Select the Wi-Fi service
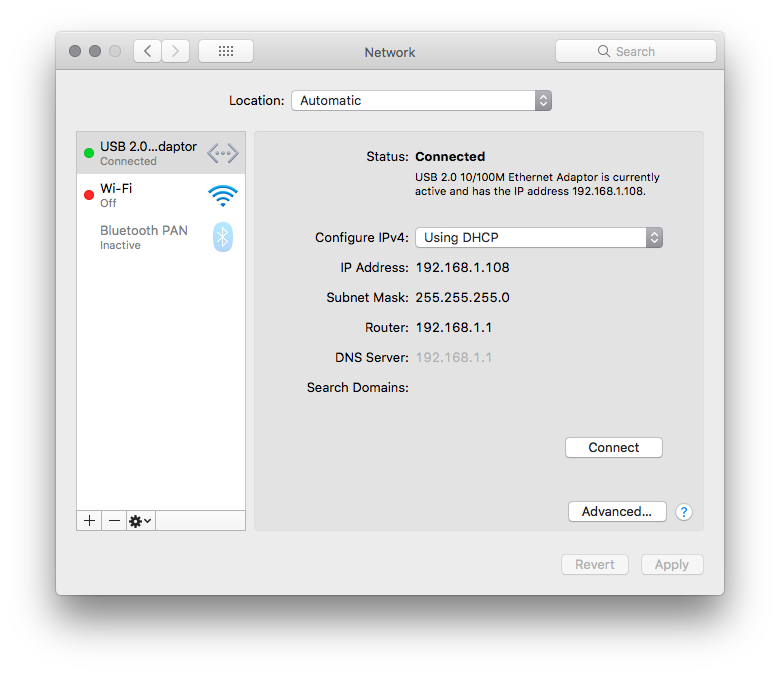 pyautogui.click(x=161, y=195)
